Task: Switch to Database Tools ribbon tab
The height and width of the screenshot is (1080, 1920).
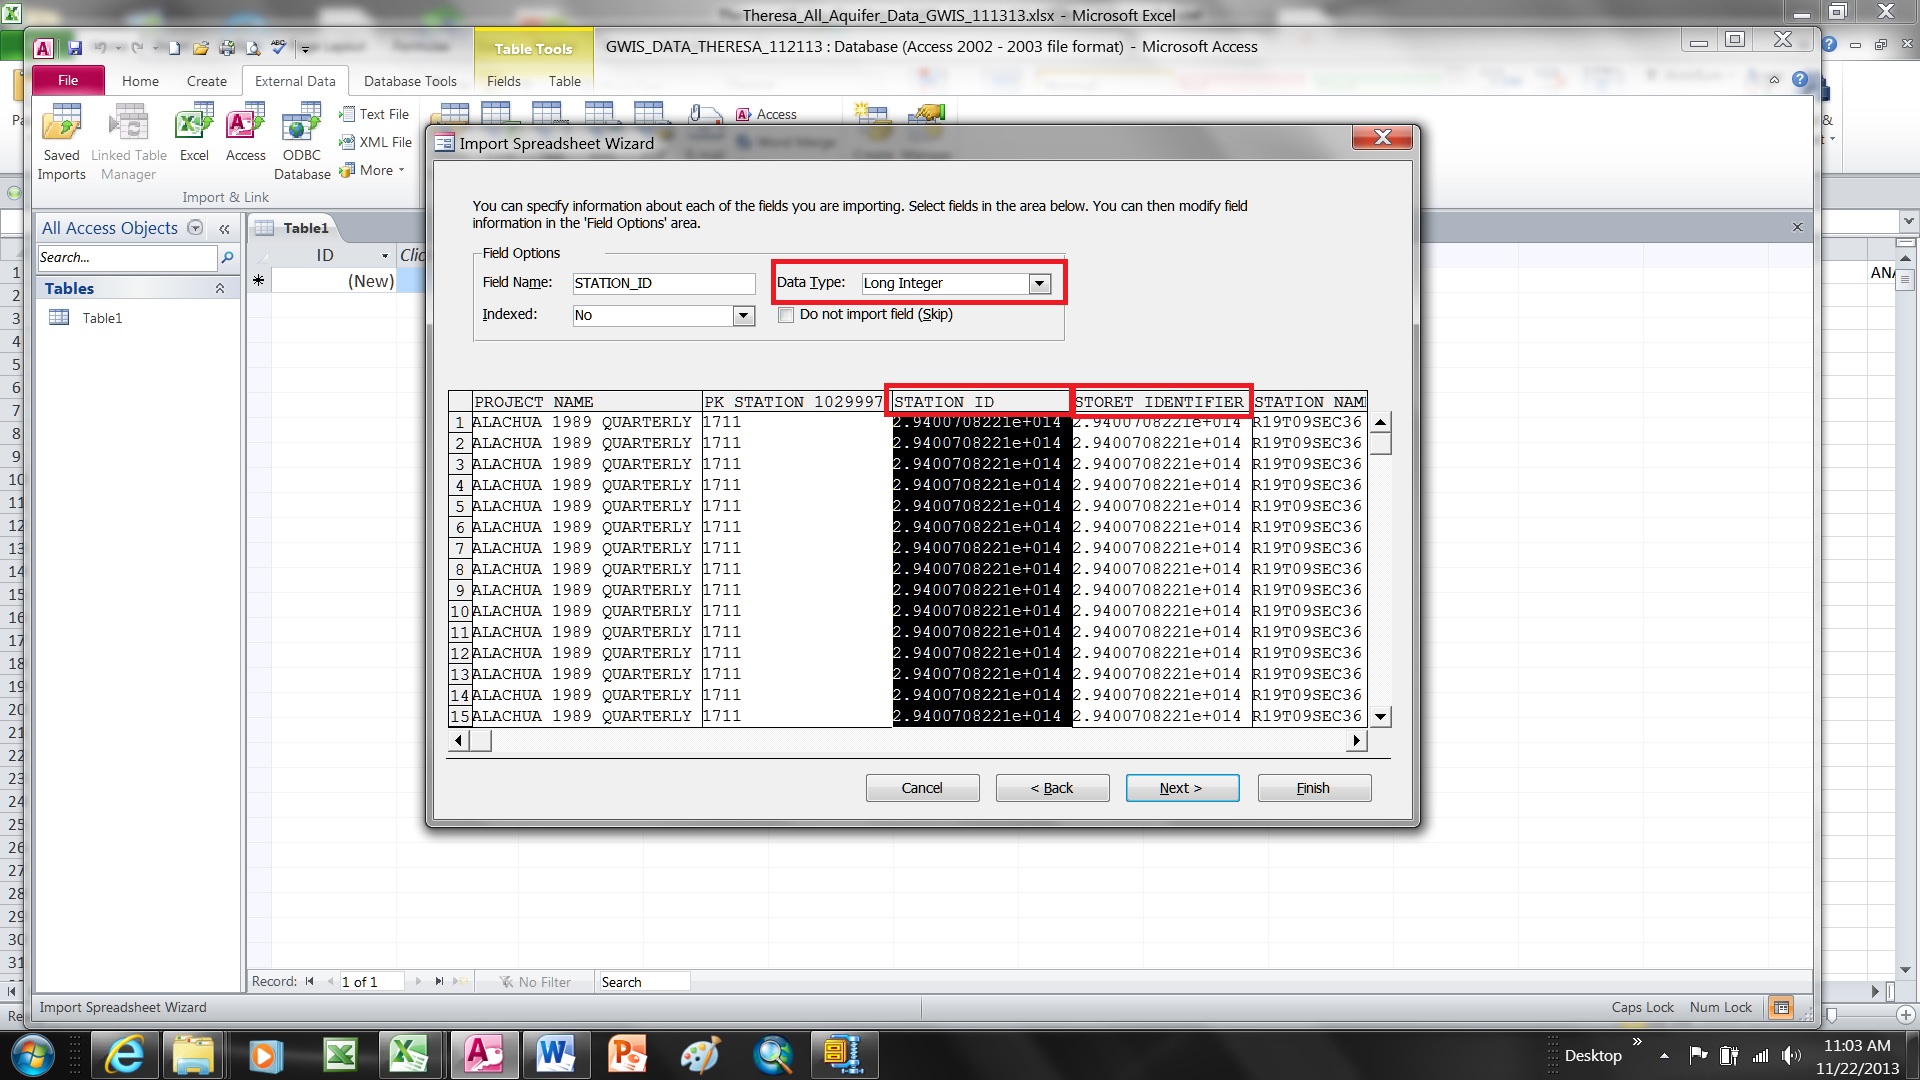Action: pyautogui.click(x=410, y=81)
